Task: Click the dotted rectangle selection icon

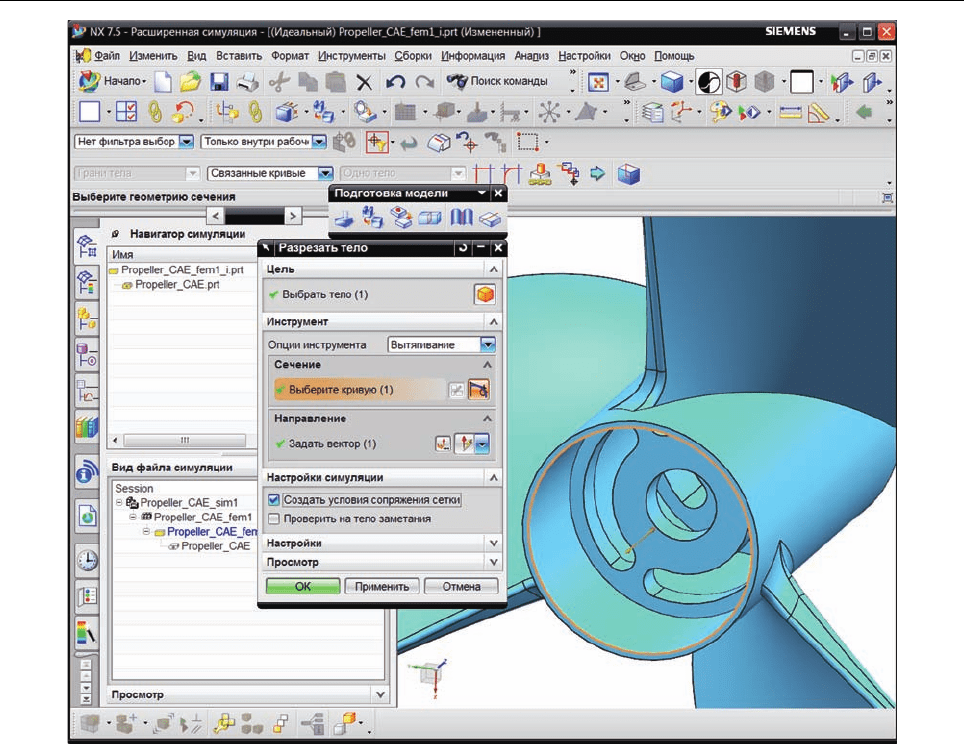Action: point(528,142)
